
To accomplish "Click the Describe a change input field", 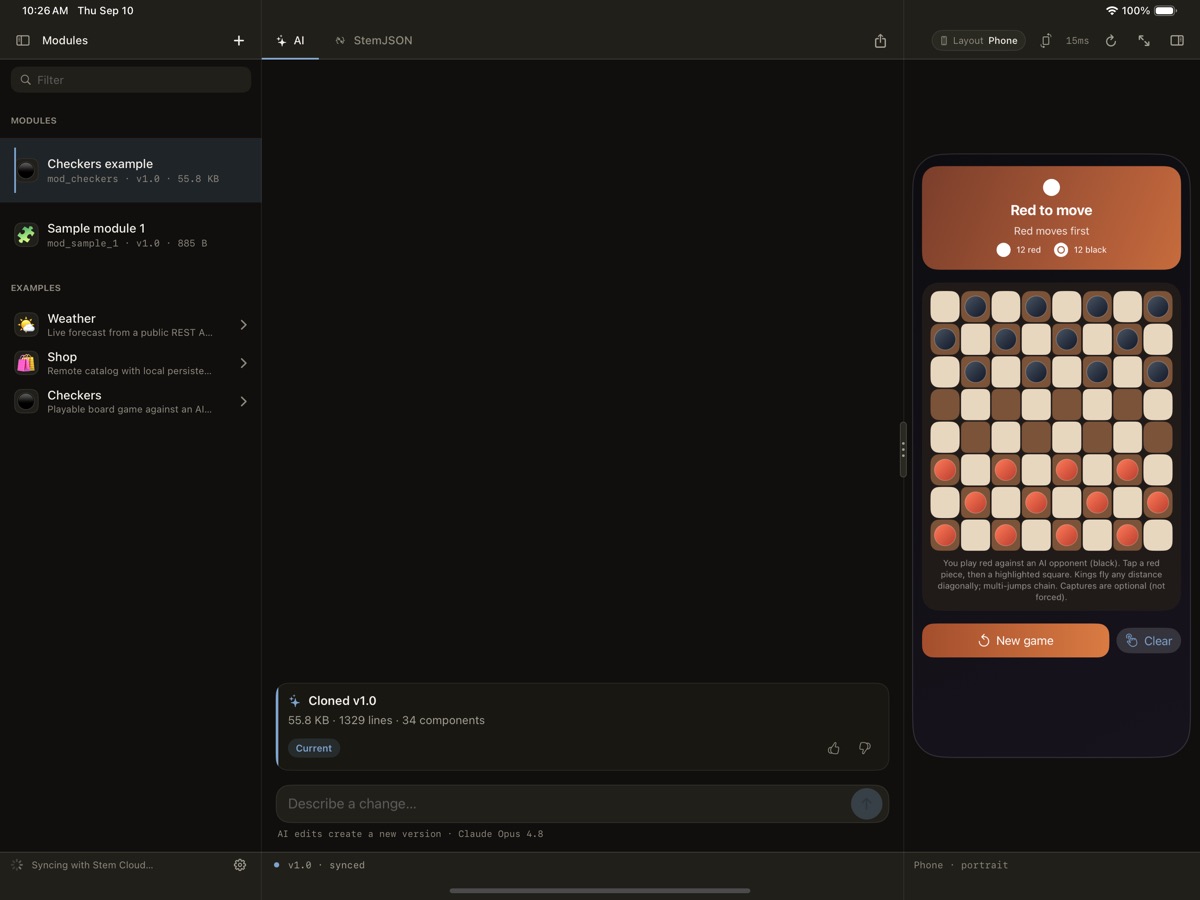I will coord(563,804).
